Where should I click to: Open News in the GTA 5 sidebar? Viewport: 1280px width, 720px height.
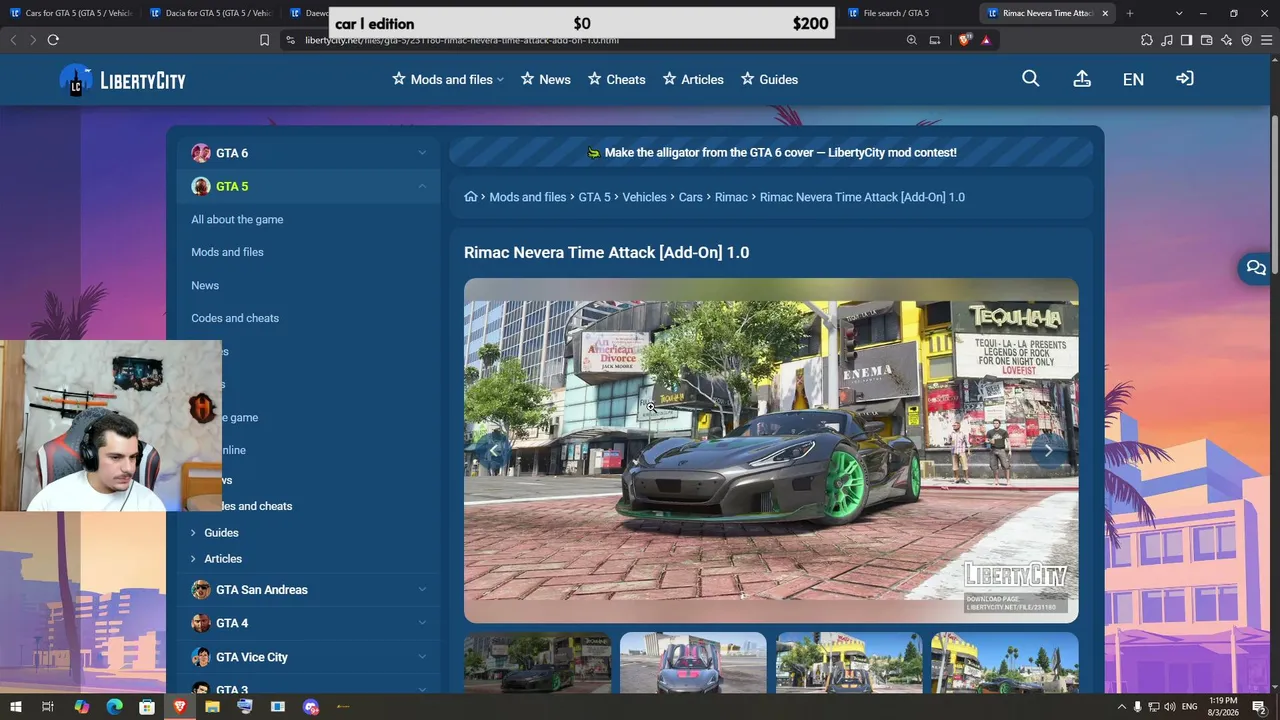[205, 285]
